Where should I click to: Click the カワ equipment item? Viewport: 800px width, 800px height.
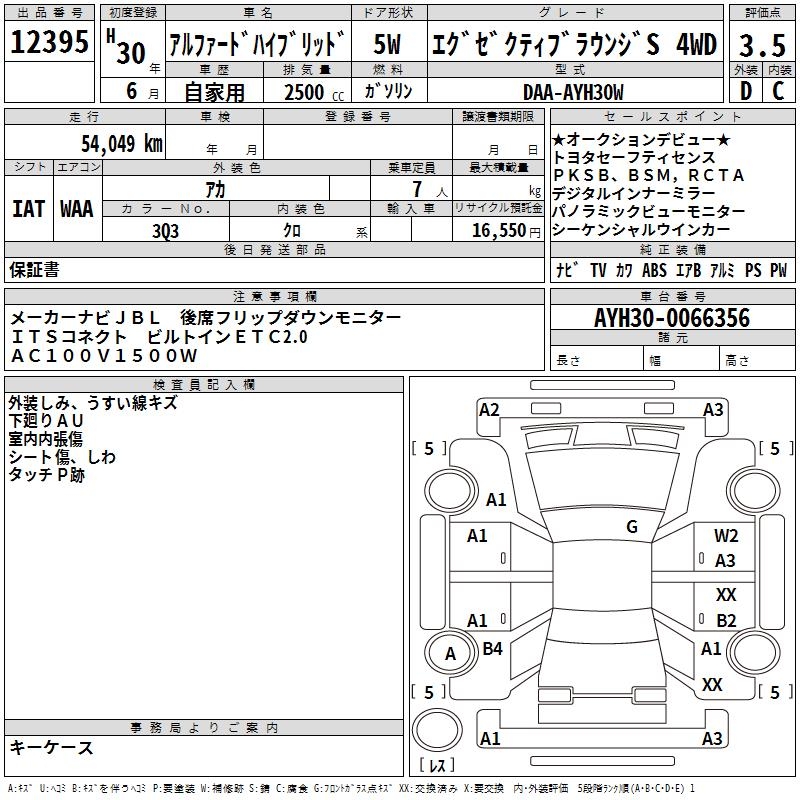(x=624, y=270)
